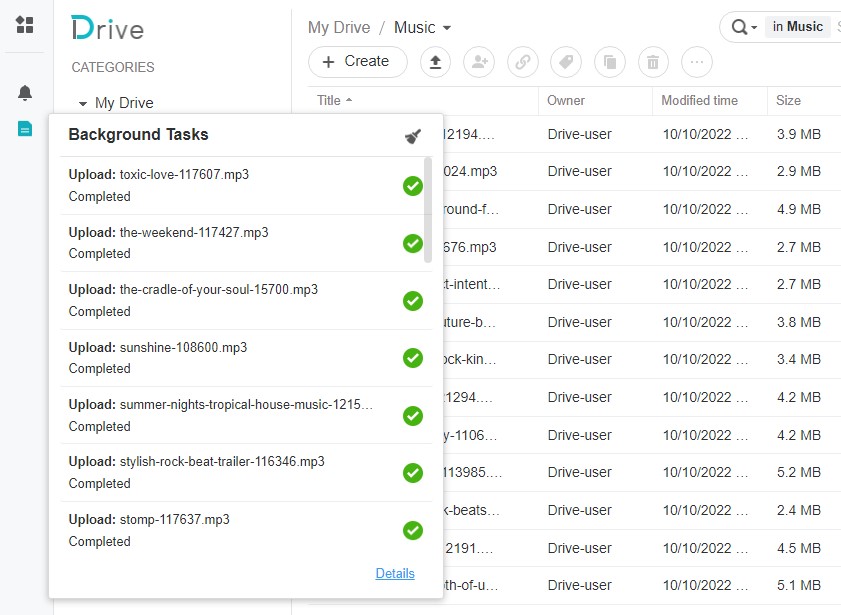Sort by the Modified time column header

pyautogui.click(x=699, y=100)
